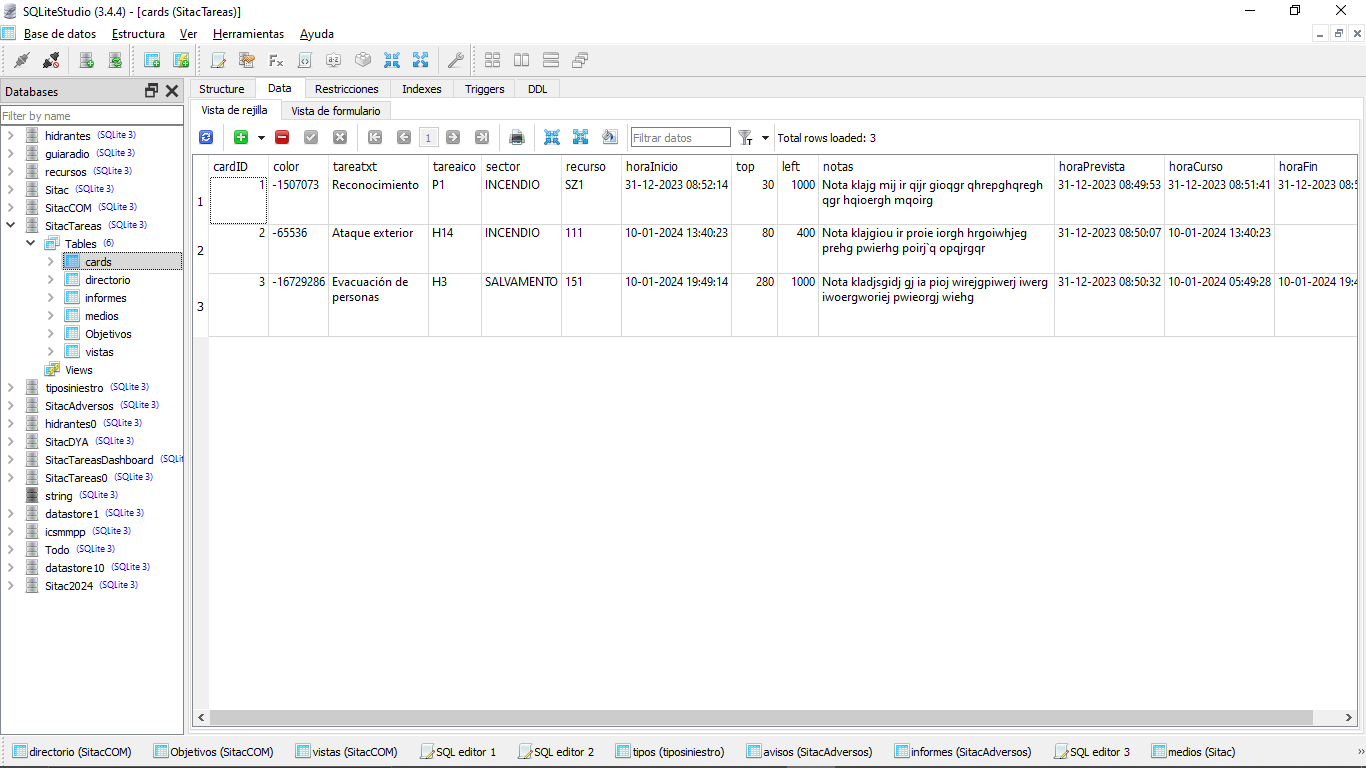Click the disconnect from database icon
This screenshot has height=768, width=1366.
point(51,60)
